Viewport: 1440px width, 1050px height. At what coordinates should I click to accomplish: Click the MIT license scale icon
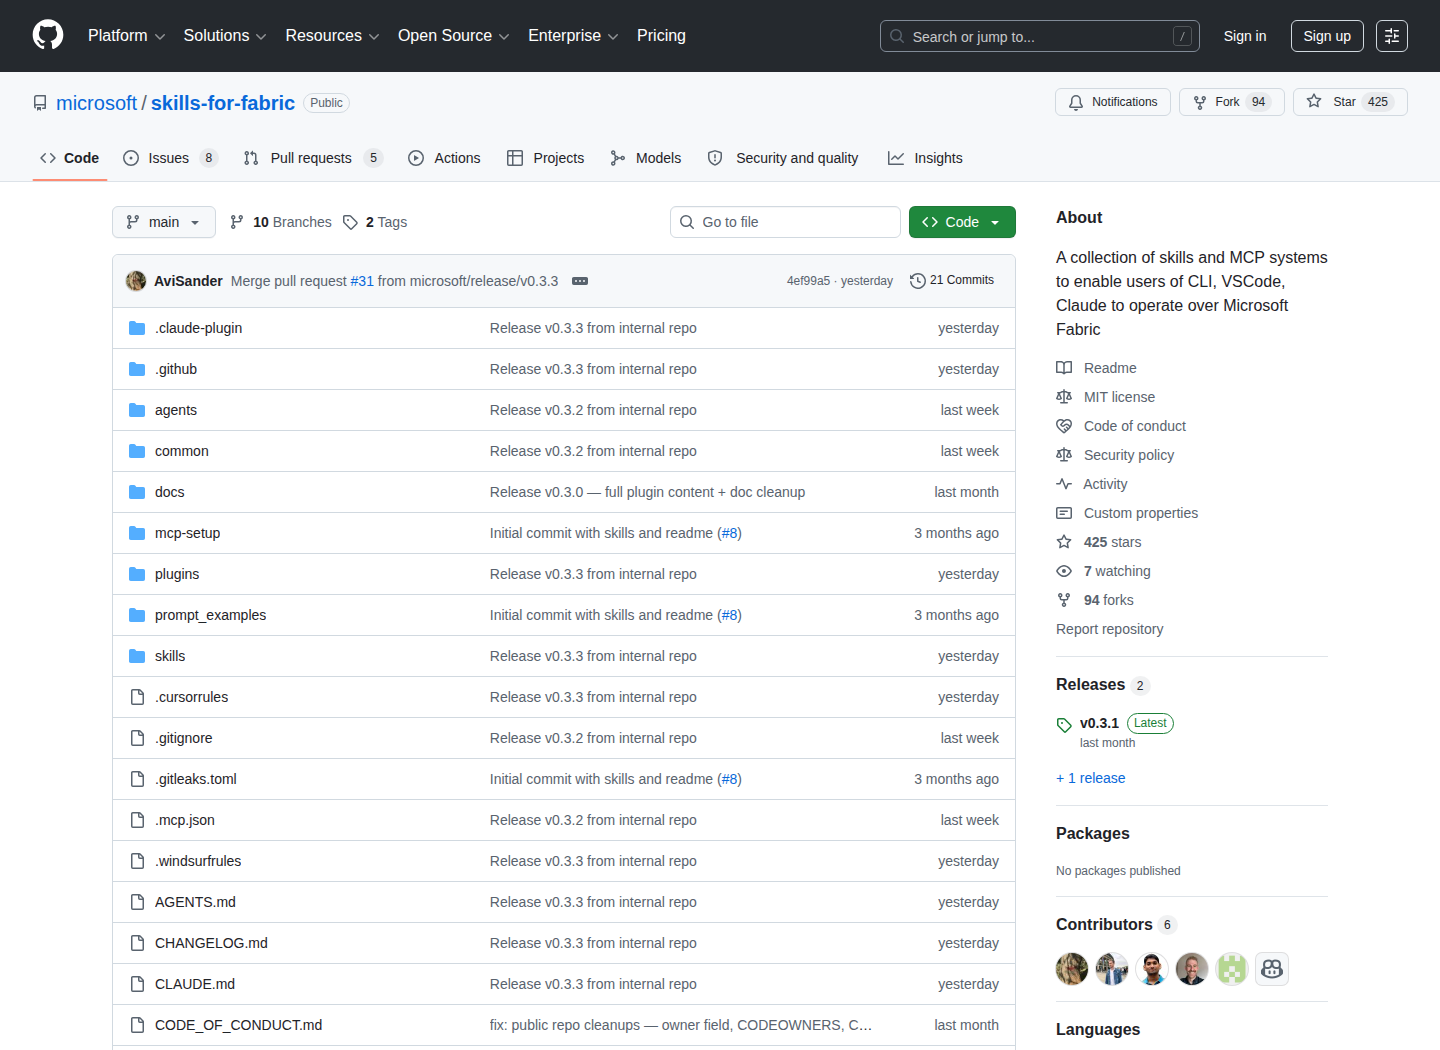tap(1064, 397)
